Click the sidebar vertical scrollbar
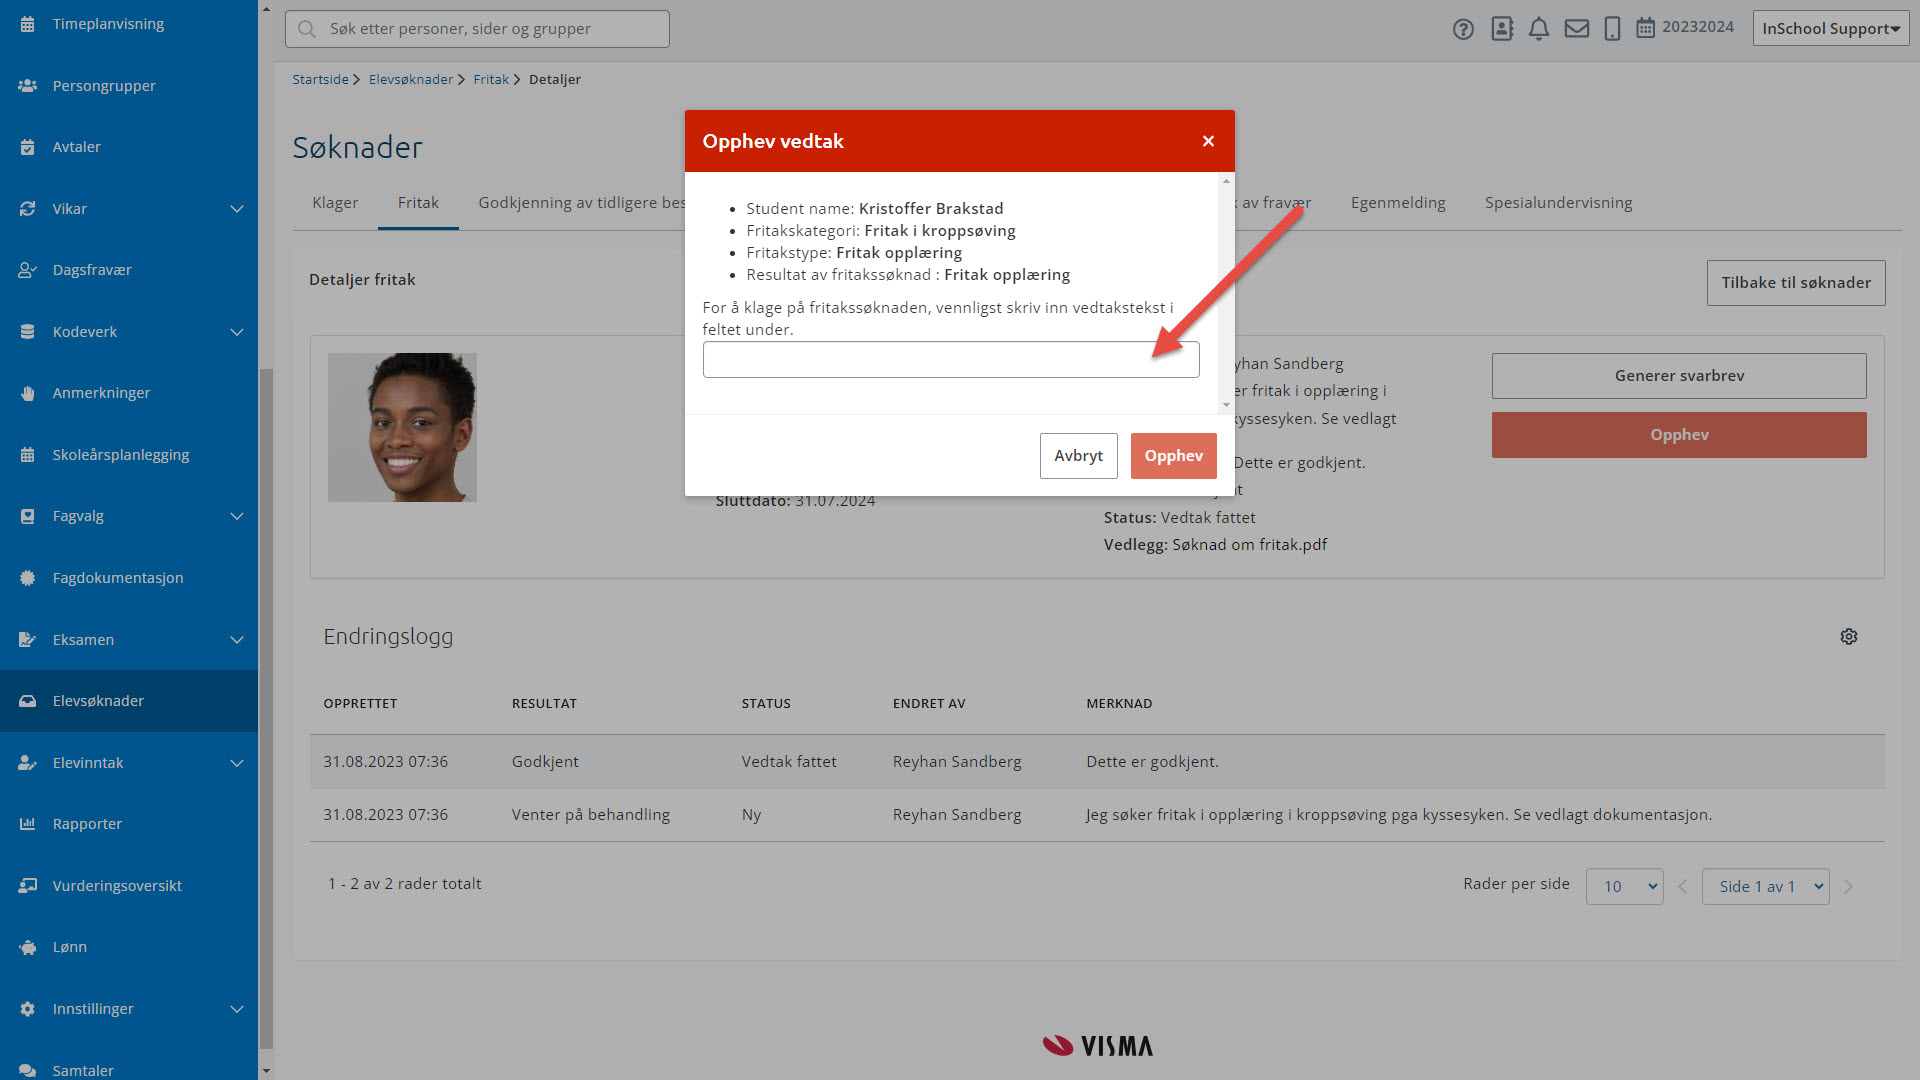Image resolution: width=1920 pixels, height=1080 pixels. coord(265,708)
